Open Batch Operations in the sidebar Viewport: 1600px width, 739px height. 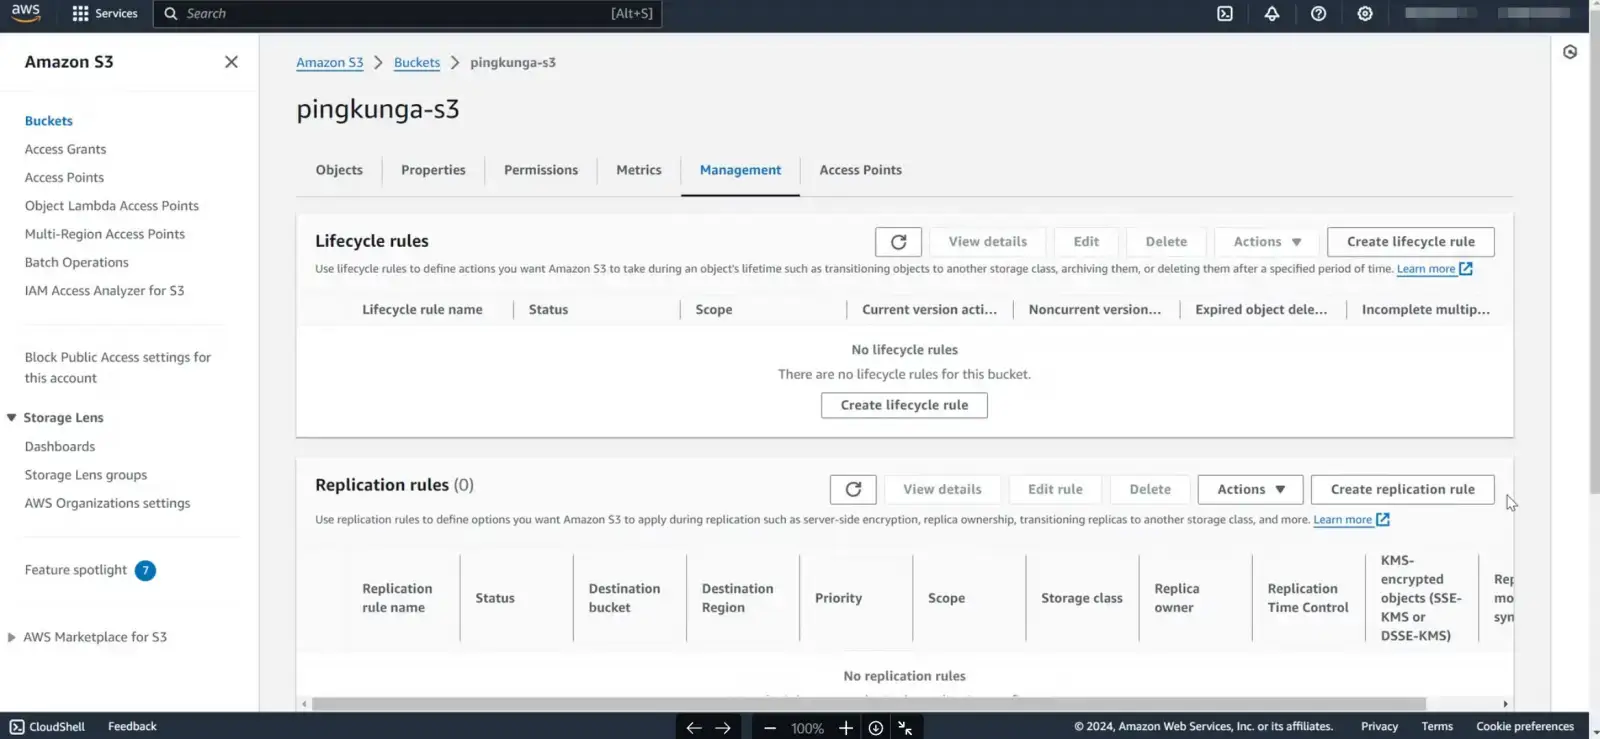(x=77, y=262)
